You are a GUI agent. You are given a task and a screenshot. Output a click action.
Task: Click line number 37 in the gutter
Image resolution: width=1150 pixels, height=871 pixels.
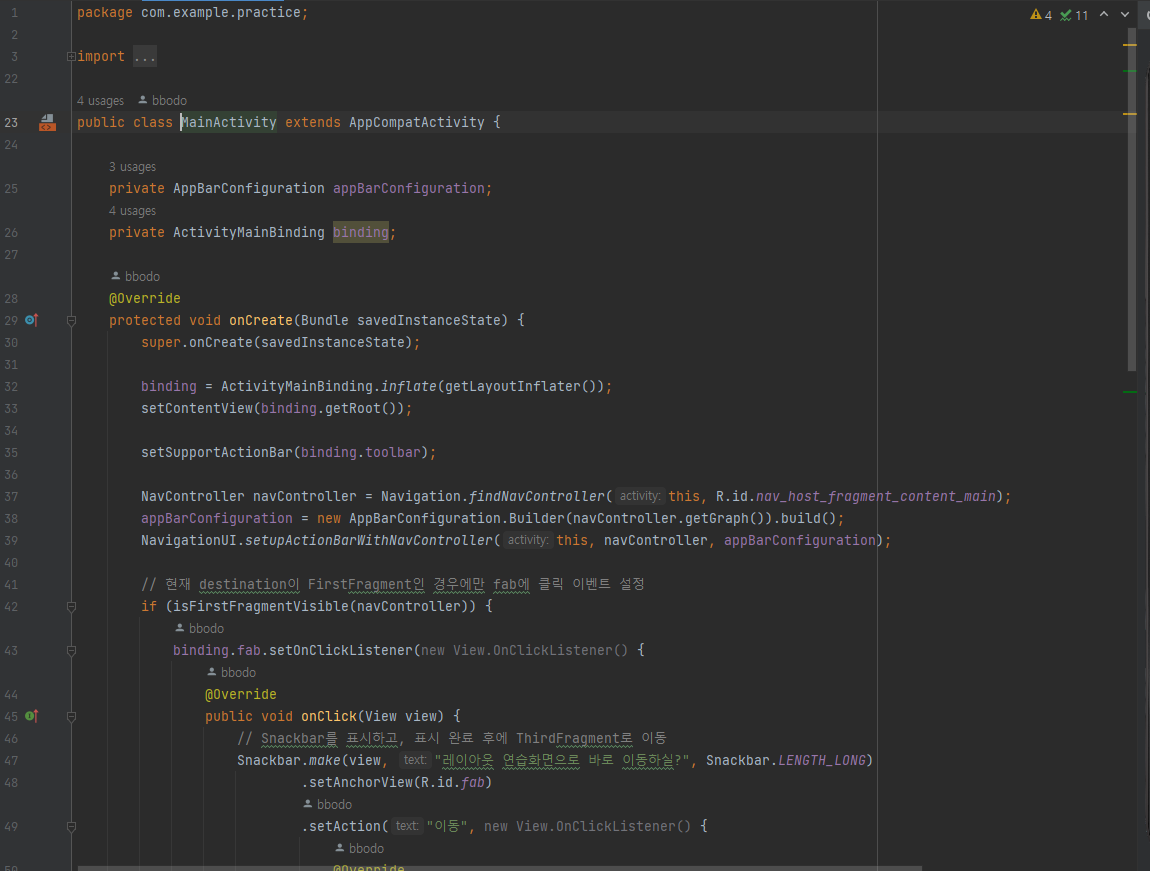coord(11,496)
